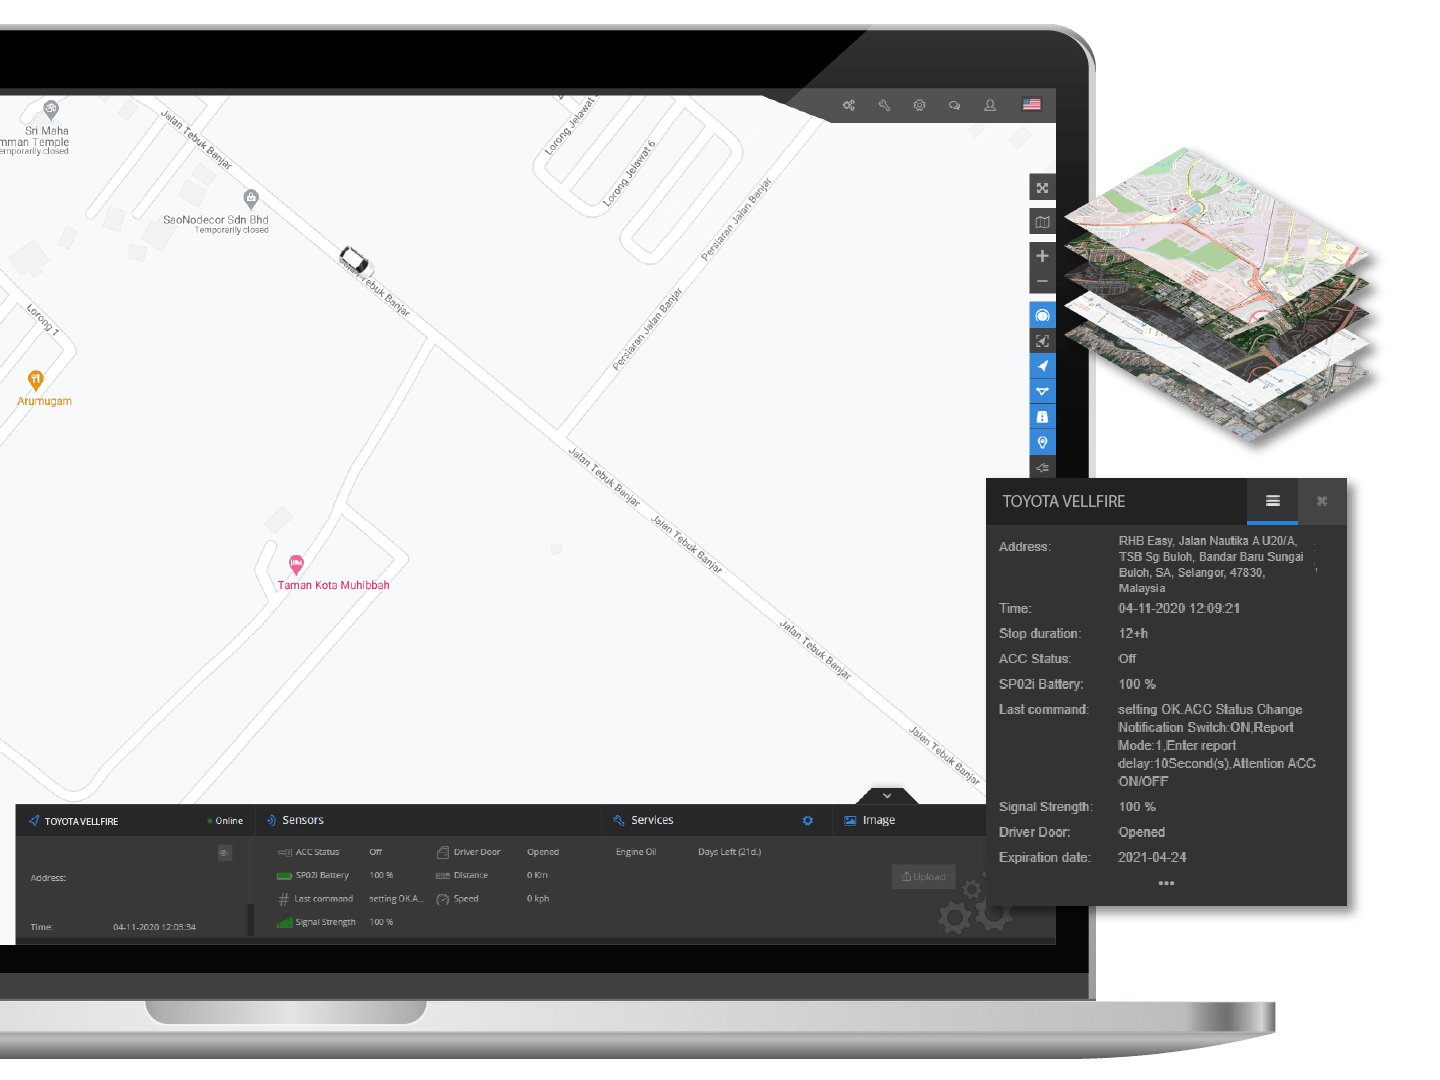Click the Online status indicator
Screen dimensions: 1440x1080
(226, 821)
